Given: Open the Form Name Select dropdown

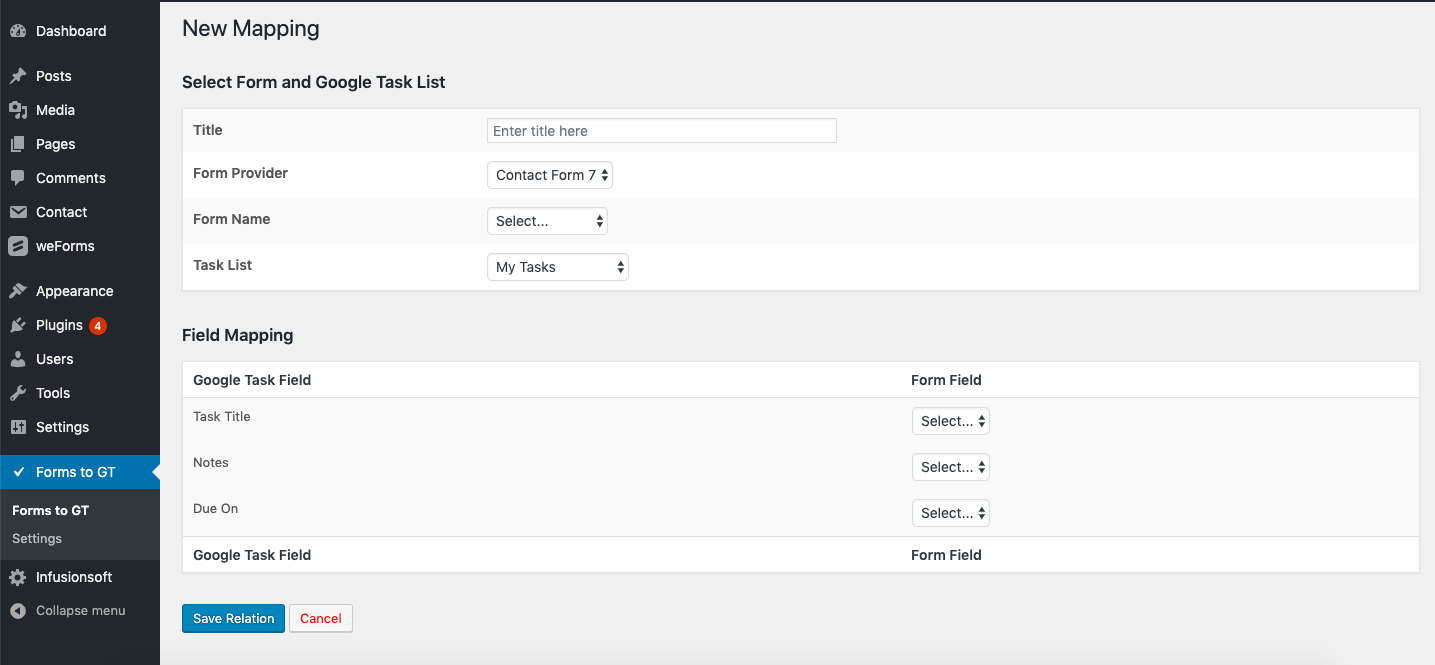Looking at the screenshot, I should tap(547, 221).
